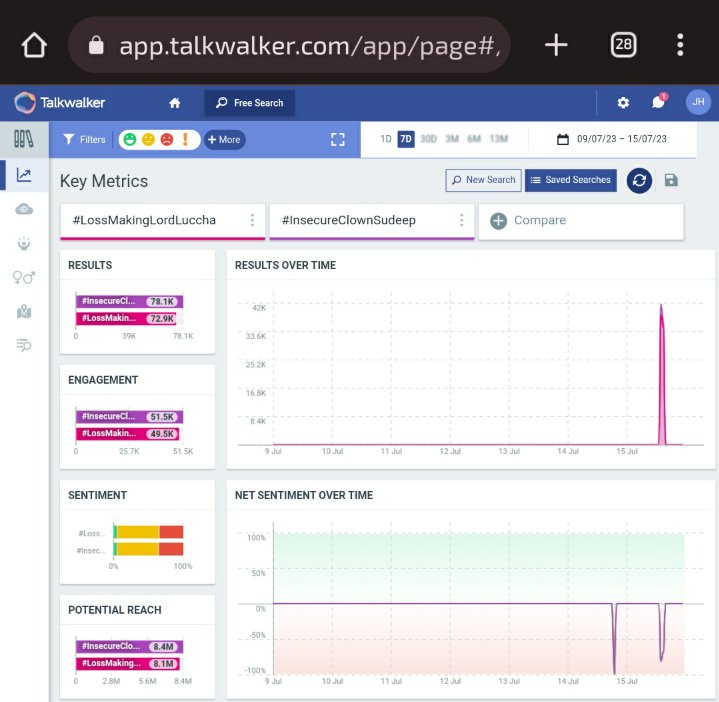Select the 6M time range
The height and width of the screenshot is (702, 719).
474,139
